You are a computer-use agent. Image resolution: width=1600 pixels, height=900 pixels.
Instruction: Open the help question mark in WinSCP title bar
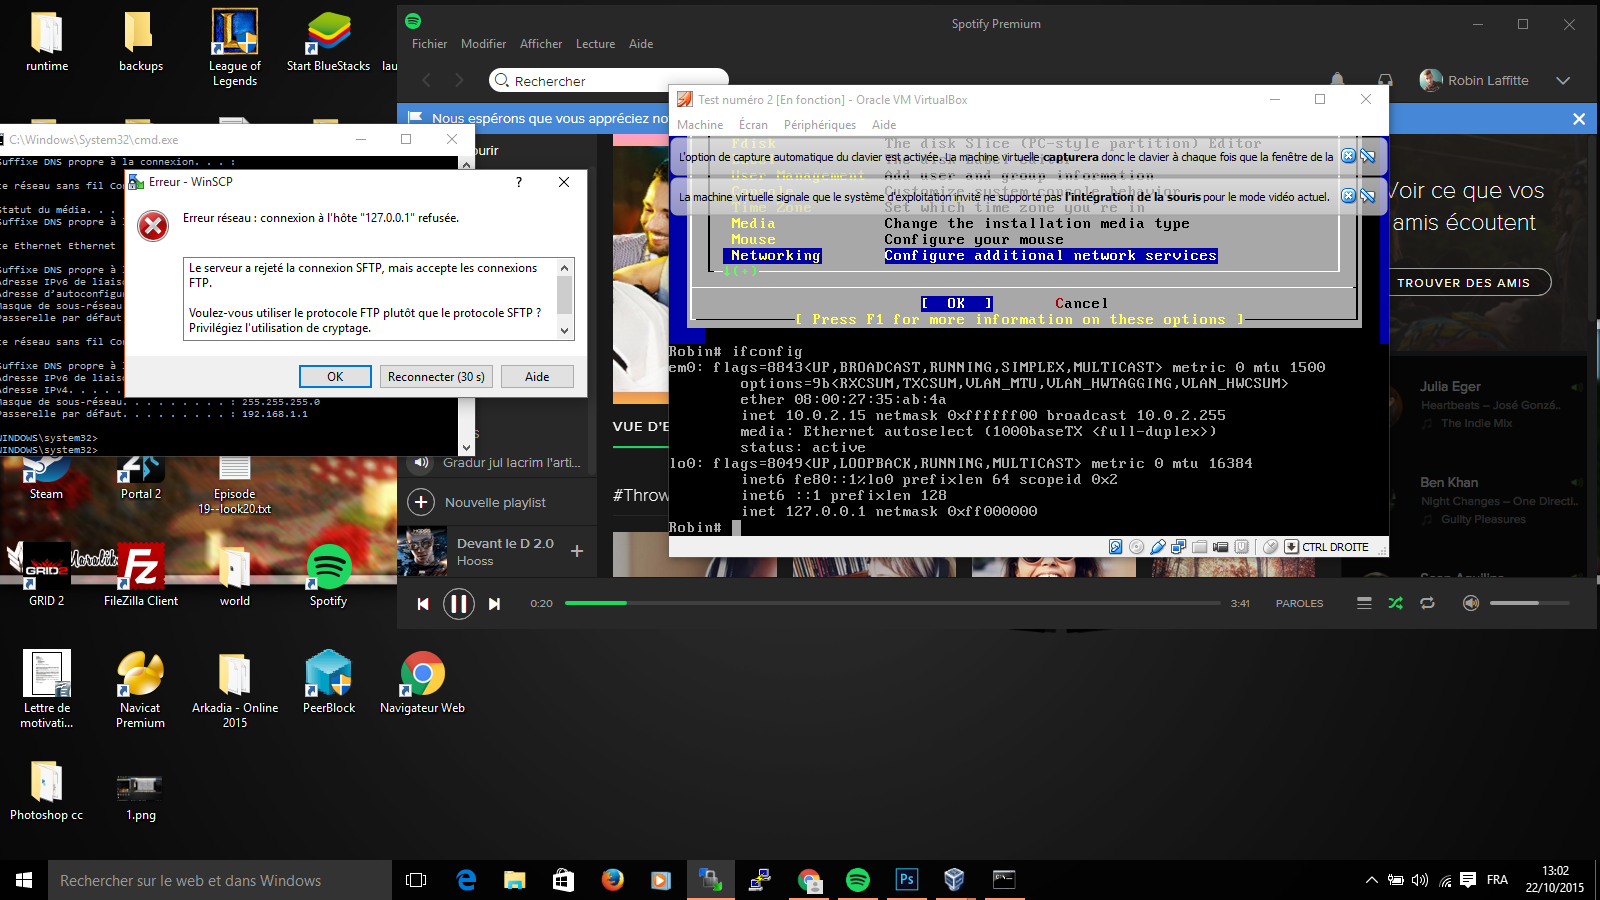518,182
